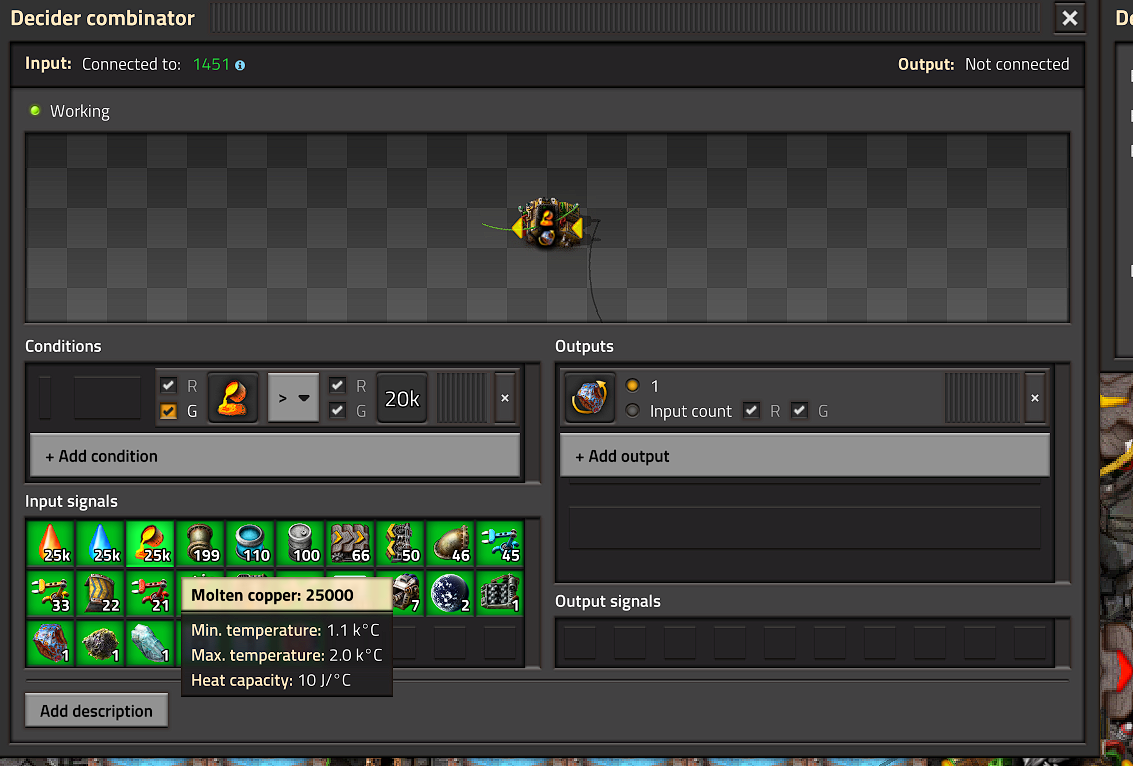Viewport: 1133px width, 766px height.
Task: Click the pipe signal with count 199
Action: 200,543
